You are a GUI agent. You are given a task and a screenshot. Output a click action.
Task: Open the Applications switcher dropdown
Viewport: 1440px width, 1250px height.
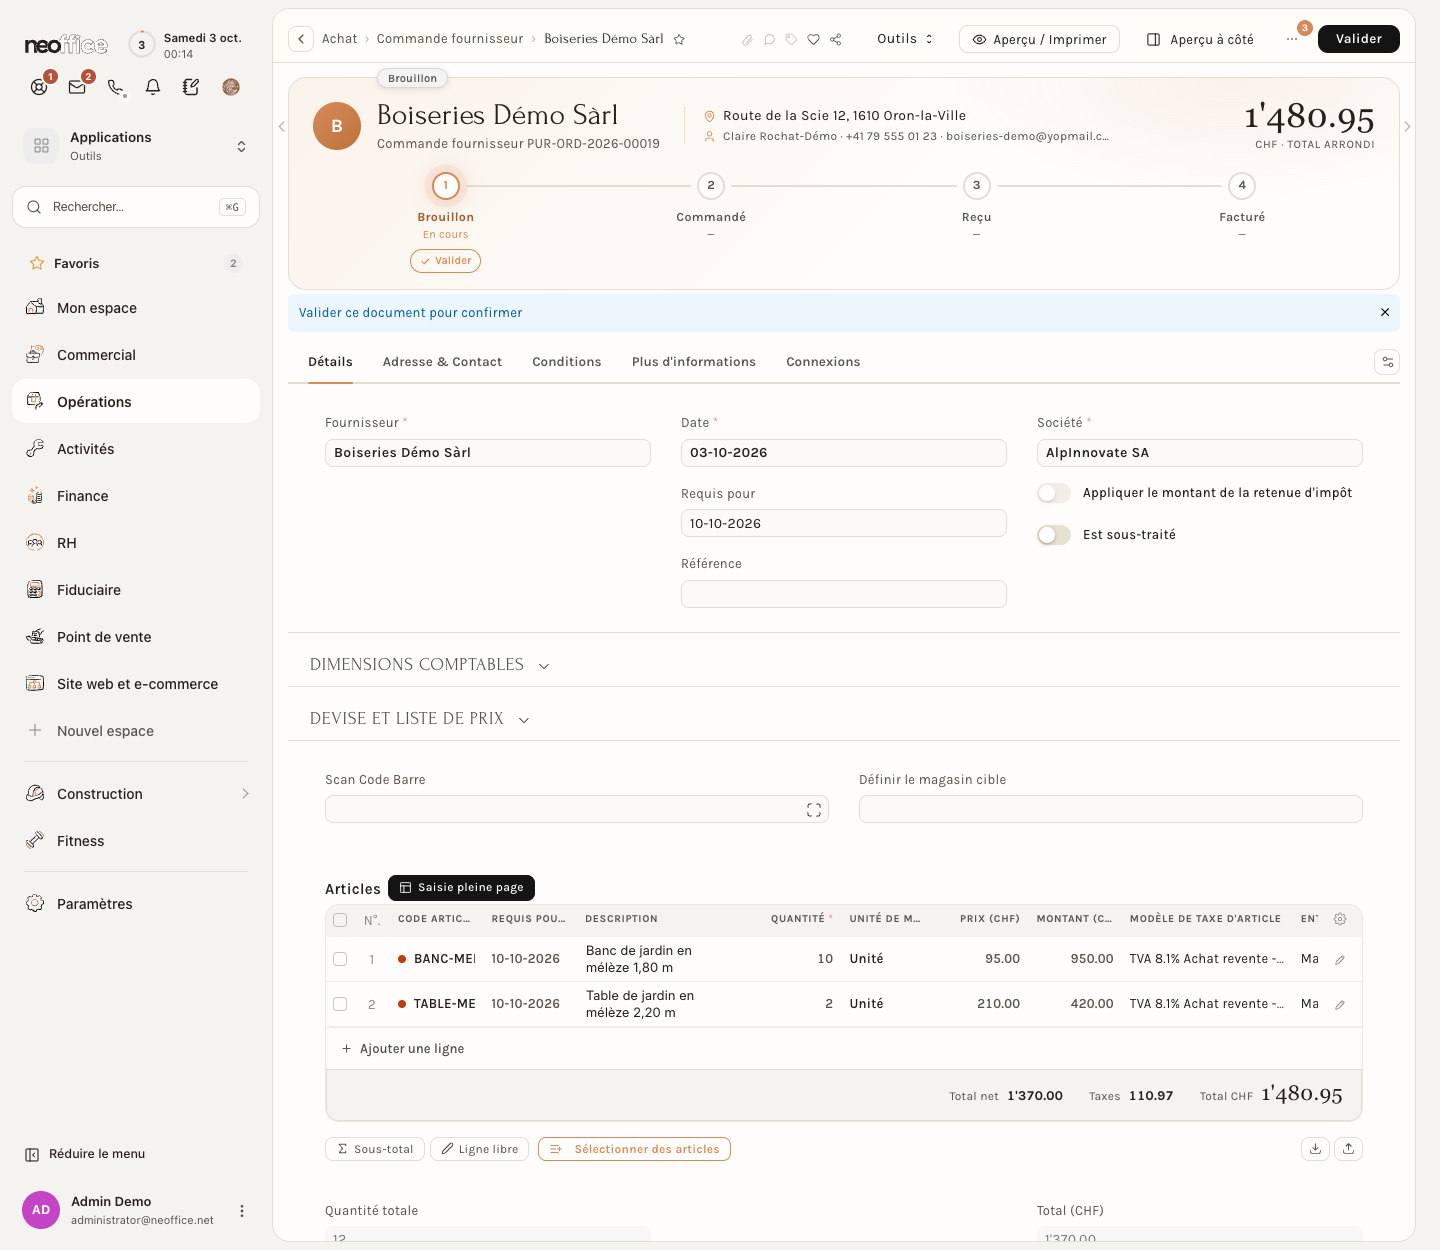coord(136,146)
